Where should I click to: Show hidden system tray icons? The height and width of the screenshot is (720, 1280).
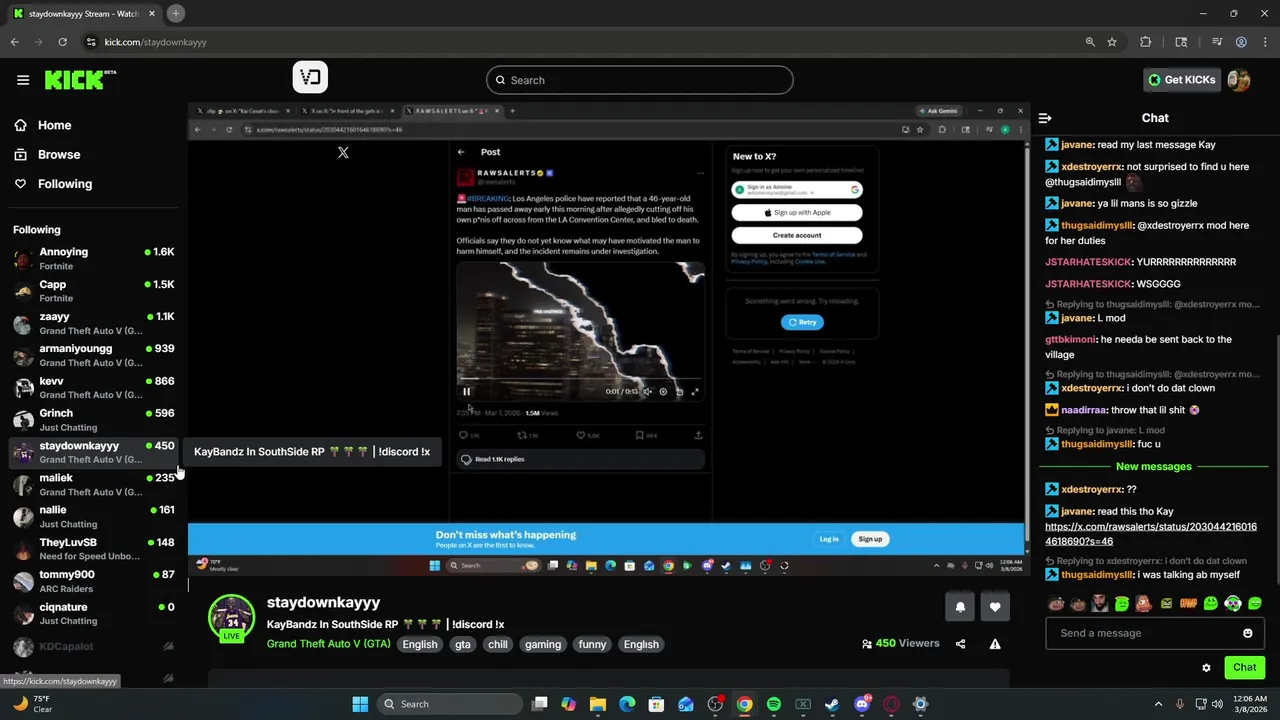1159,704
